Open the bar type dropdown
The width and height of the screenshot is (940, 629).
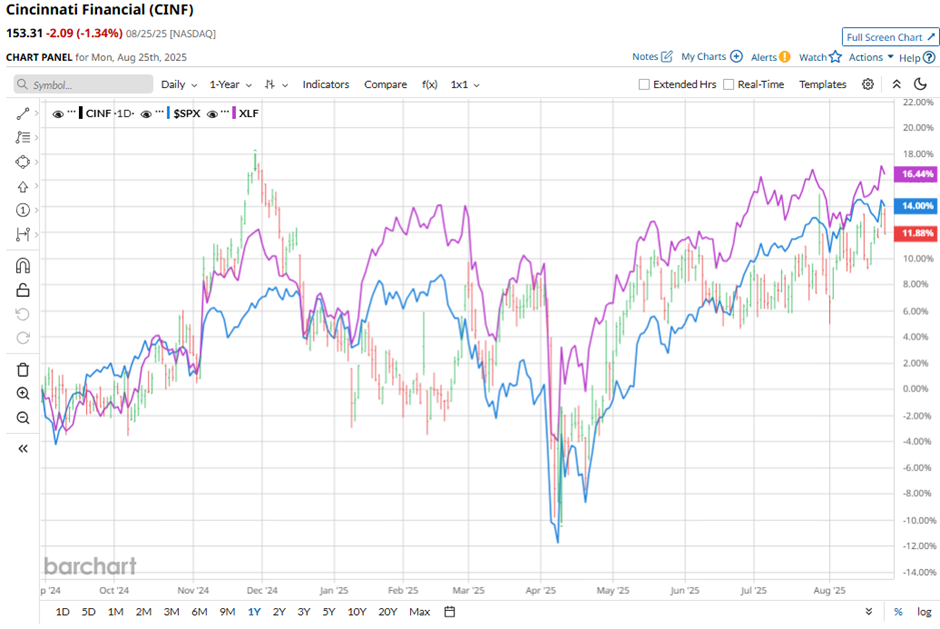tap(276, 85)
